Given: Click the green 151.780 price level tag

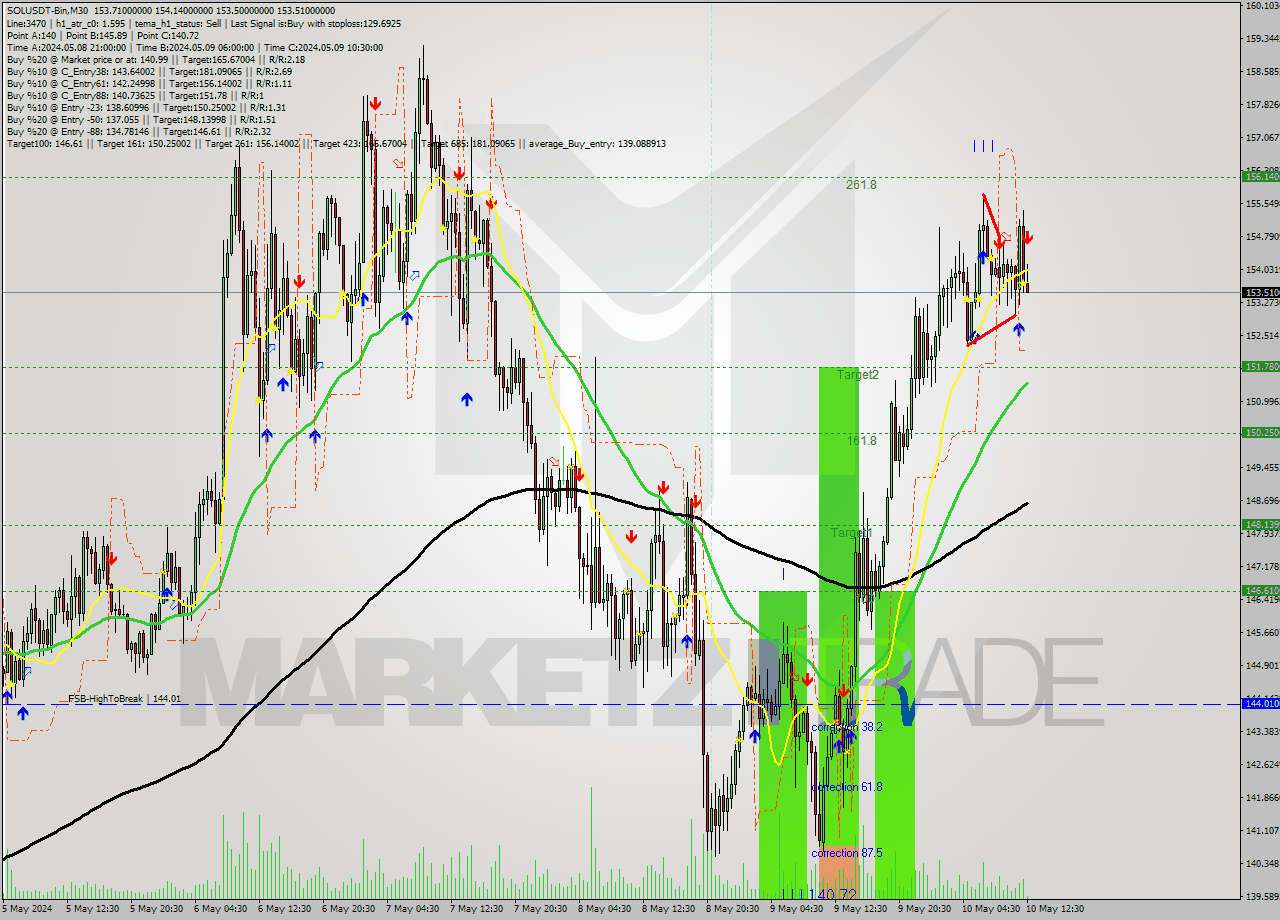Looking at the screenshot, I should [x=1260, y=367].
